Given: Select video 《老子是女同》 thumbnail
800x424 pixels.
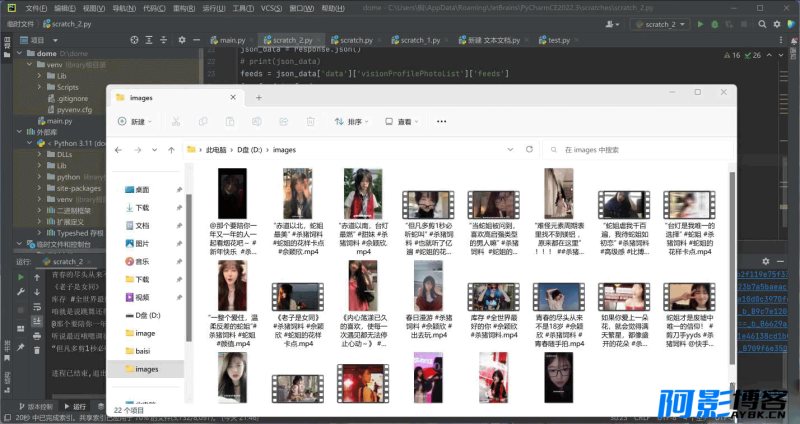Looking at the screenshot, I should pyautogui.click(x=297, y=297).
